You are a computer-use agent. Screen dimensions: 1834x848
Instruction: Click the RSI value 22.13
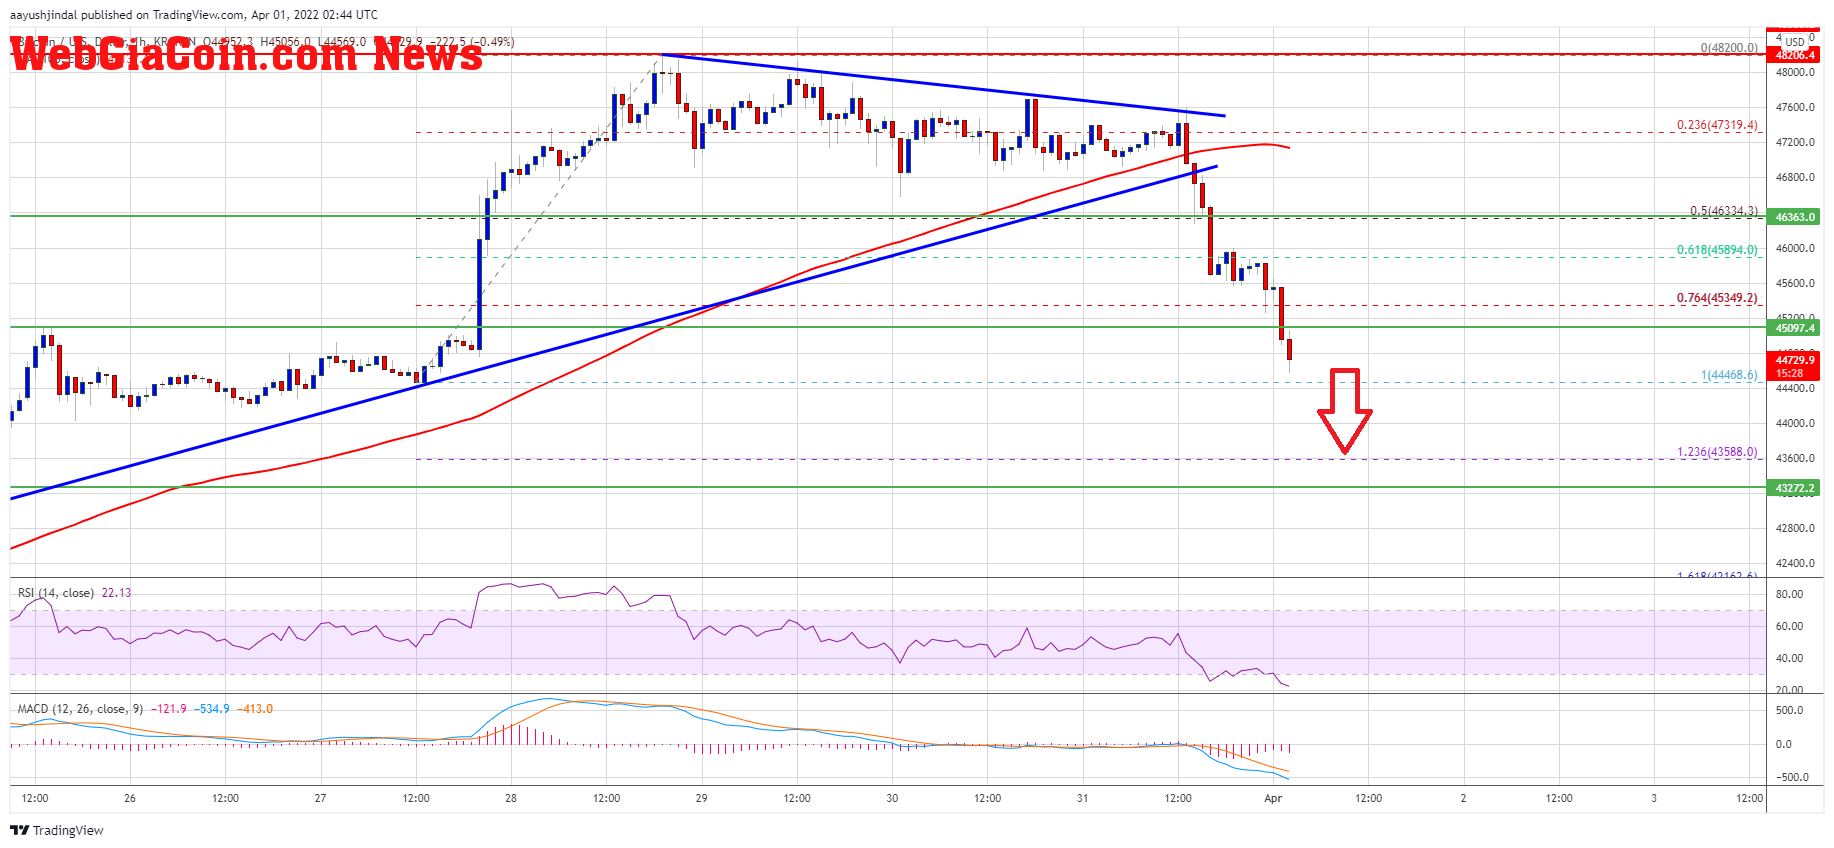[116, 593]
